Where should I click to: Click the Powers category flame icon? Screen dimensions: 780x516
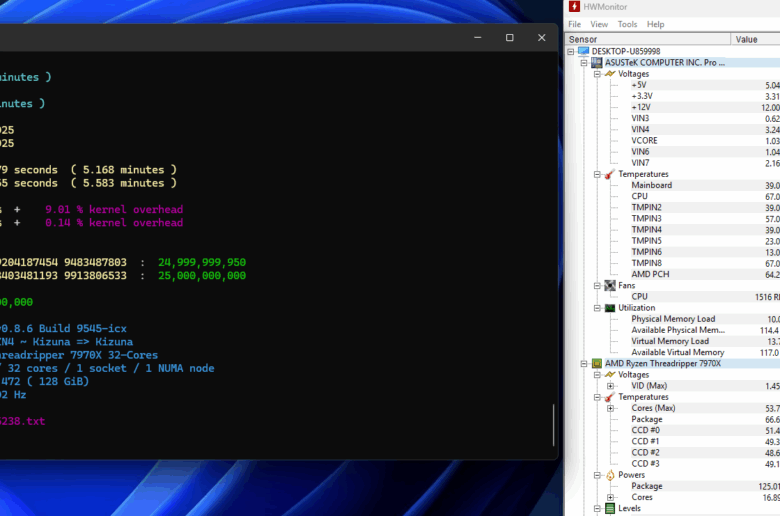610,475
